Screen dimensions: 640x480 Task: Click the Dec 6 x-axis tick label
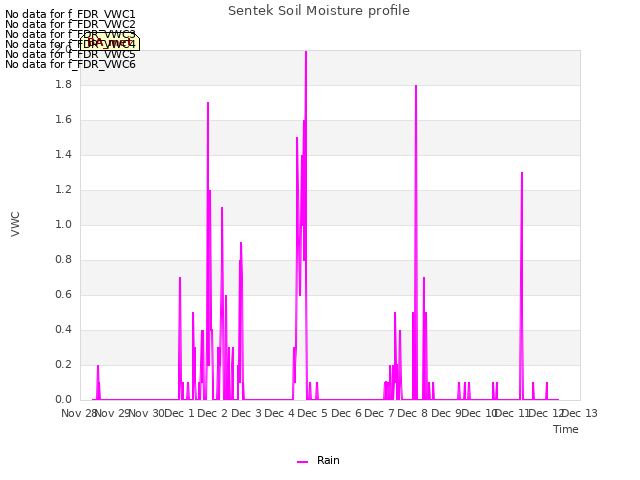coord(346,413)
